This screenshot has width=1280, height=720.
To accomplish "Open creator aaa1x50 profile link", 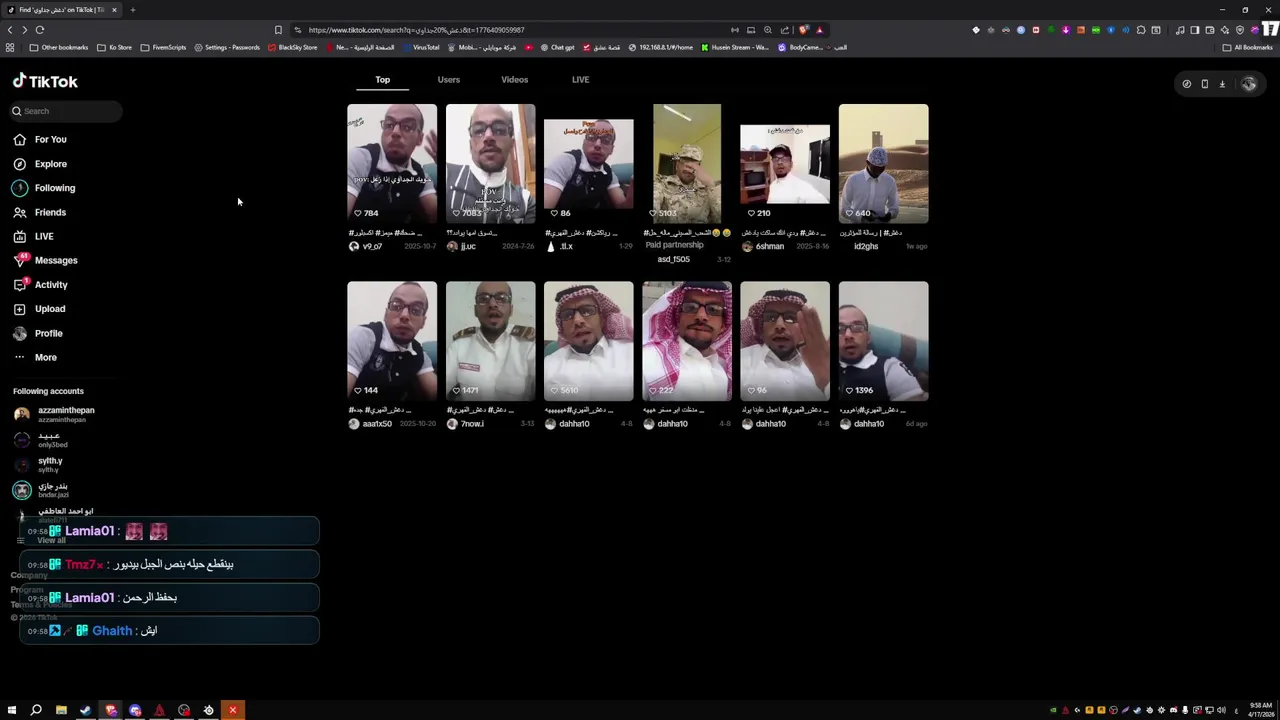I will click(377, 424).
